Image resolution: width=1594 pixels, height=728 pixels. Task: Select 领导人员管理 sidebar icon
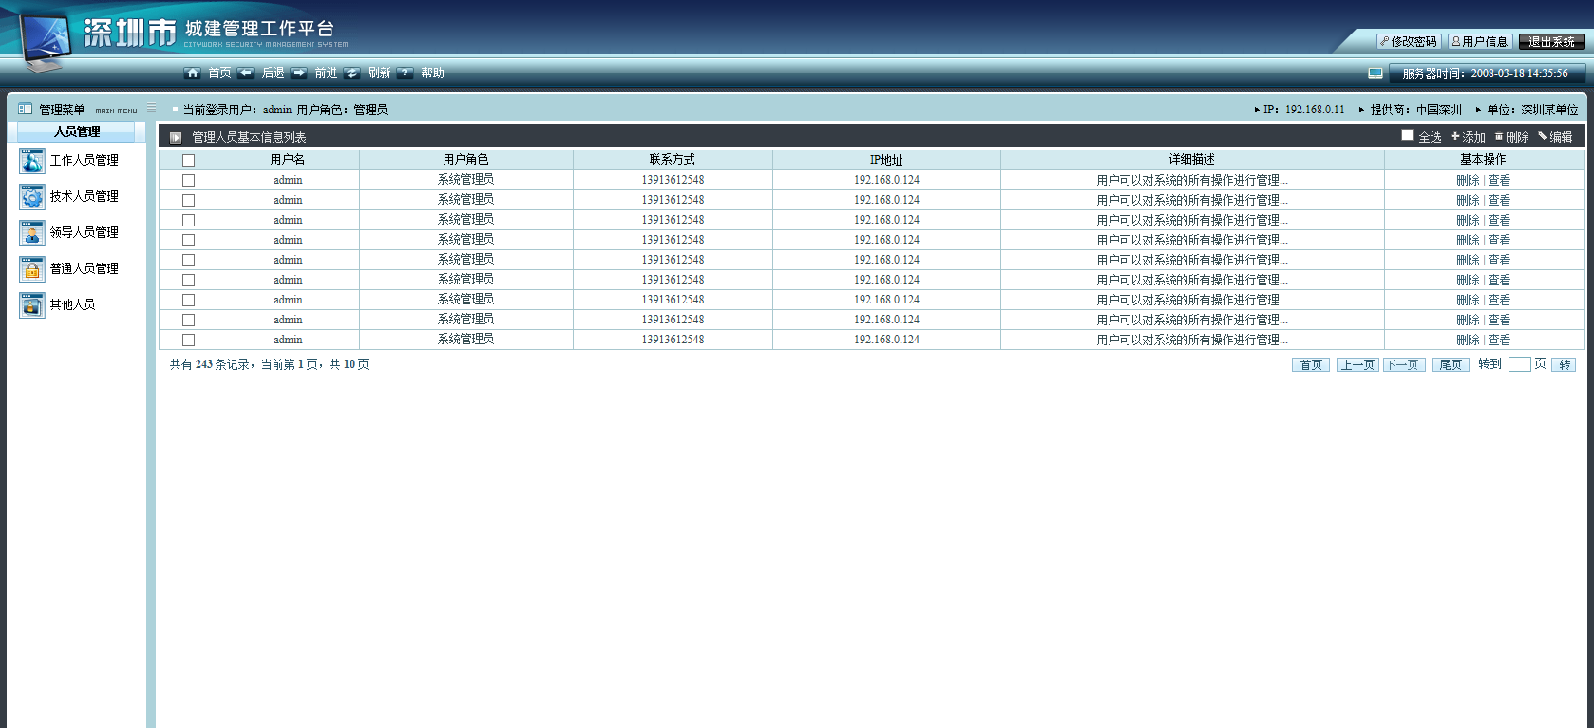pos(32,232)
